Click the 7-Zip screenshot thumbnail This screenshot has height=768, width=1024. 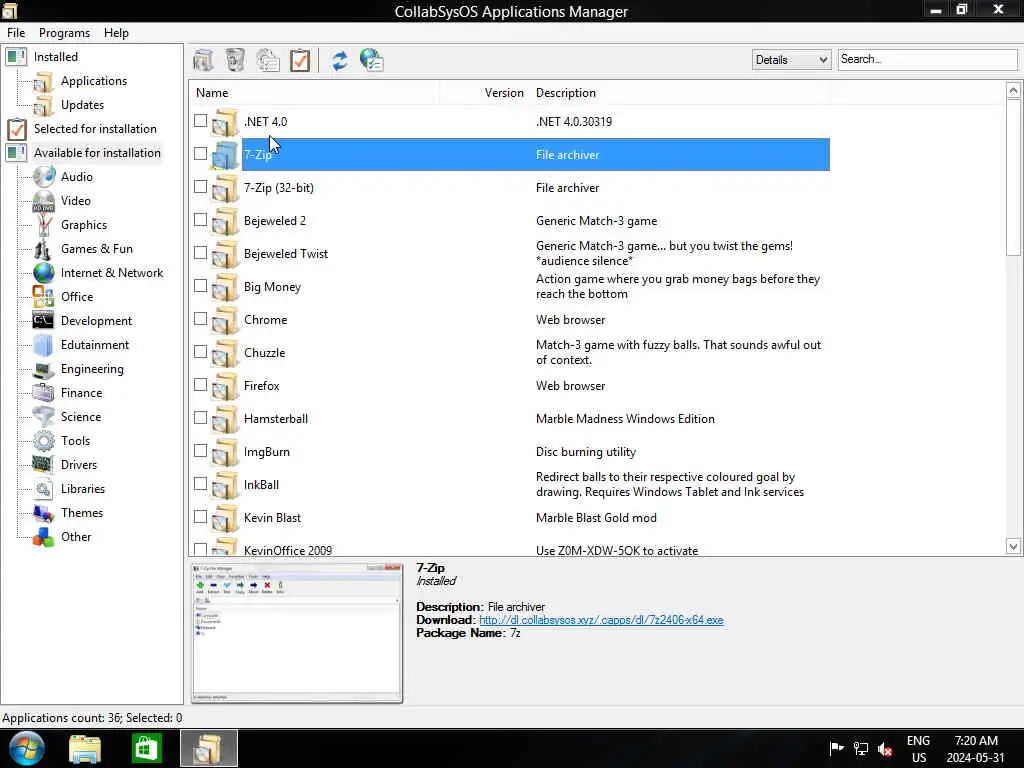click(x=296, y=633)
